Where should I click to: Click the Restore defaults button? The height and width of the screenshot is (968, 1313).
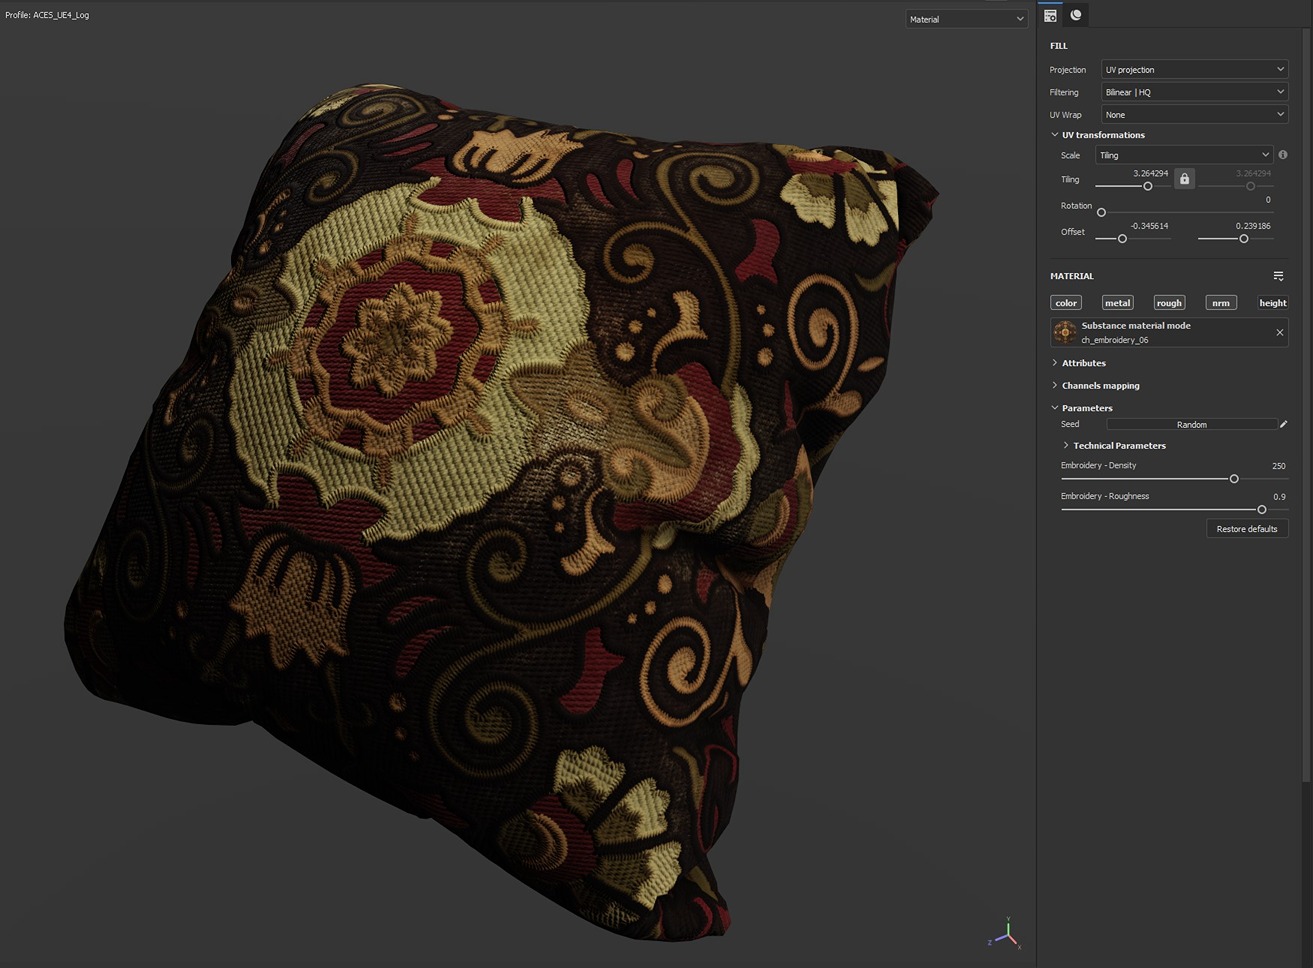pos(1246,529)
